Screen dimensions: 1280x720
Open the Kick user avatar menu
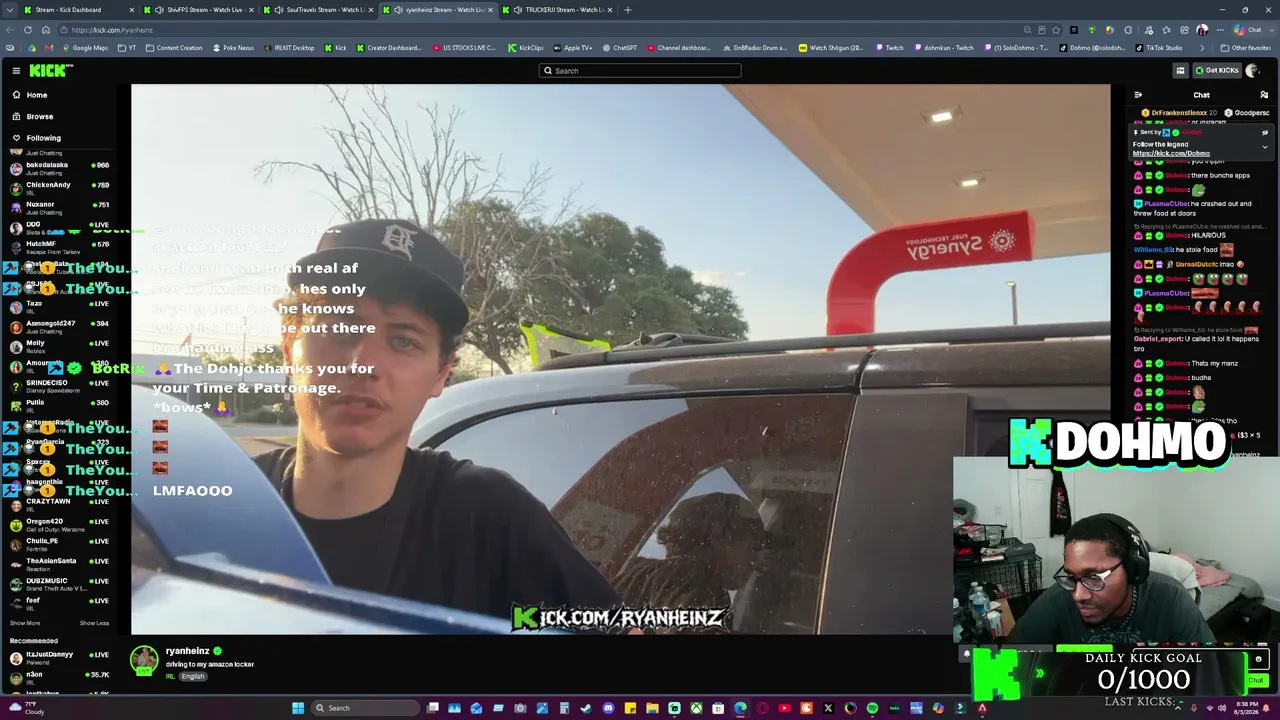tap(1252, 70)
